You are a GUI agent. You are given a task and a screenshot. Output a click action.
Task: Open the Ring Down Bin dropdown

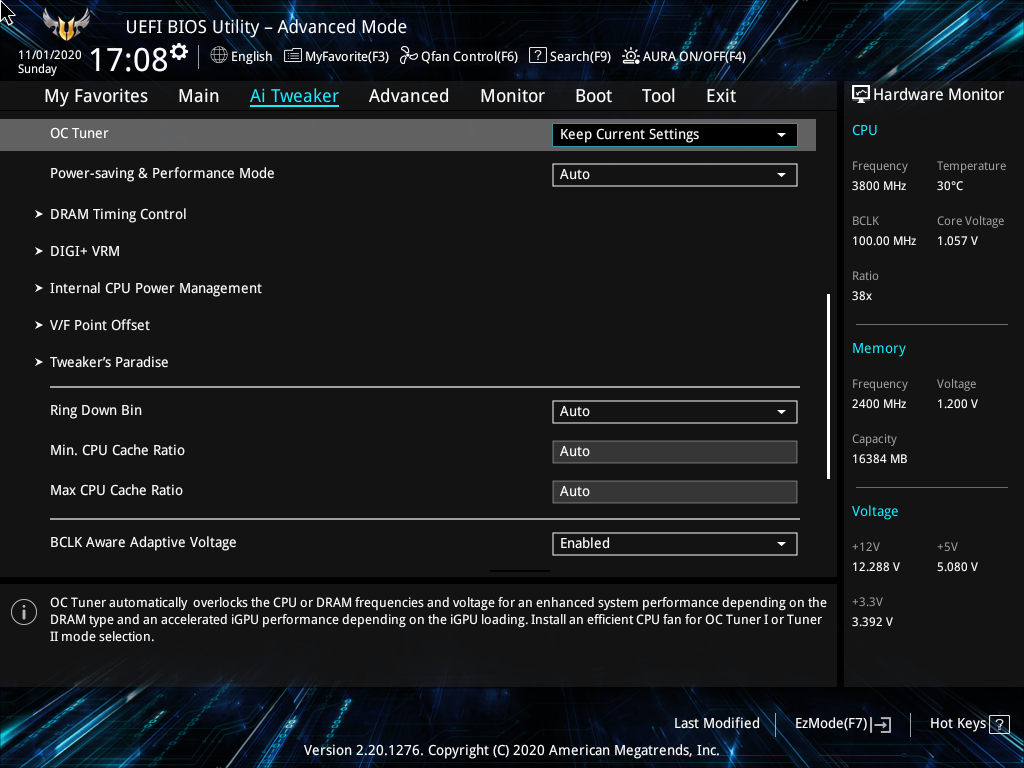pyautogui.click(x=675, y=411)
